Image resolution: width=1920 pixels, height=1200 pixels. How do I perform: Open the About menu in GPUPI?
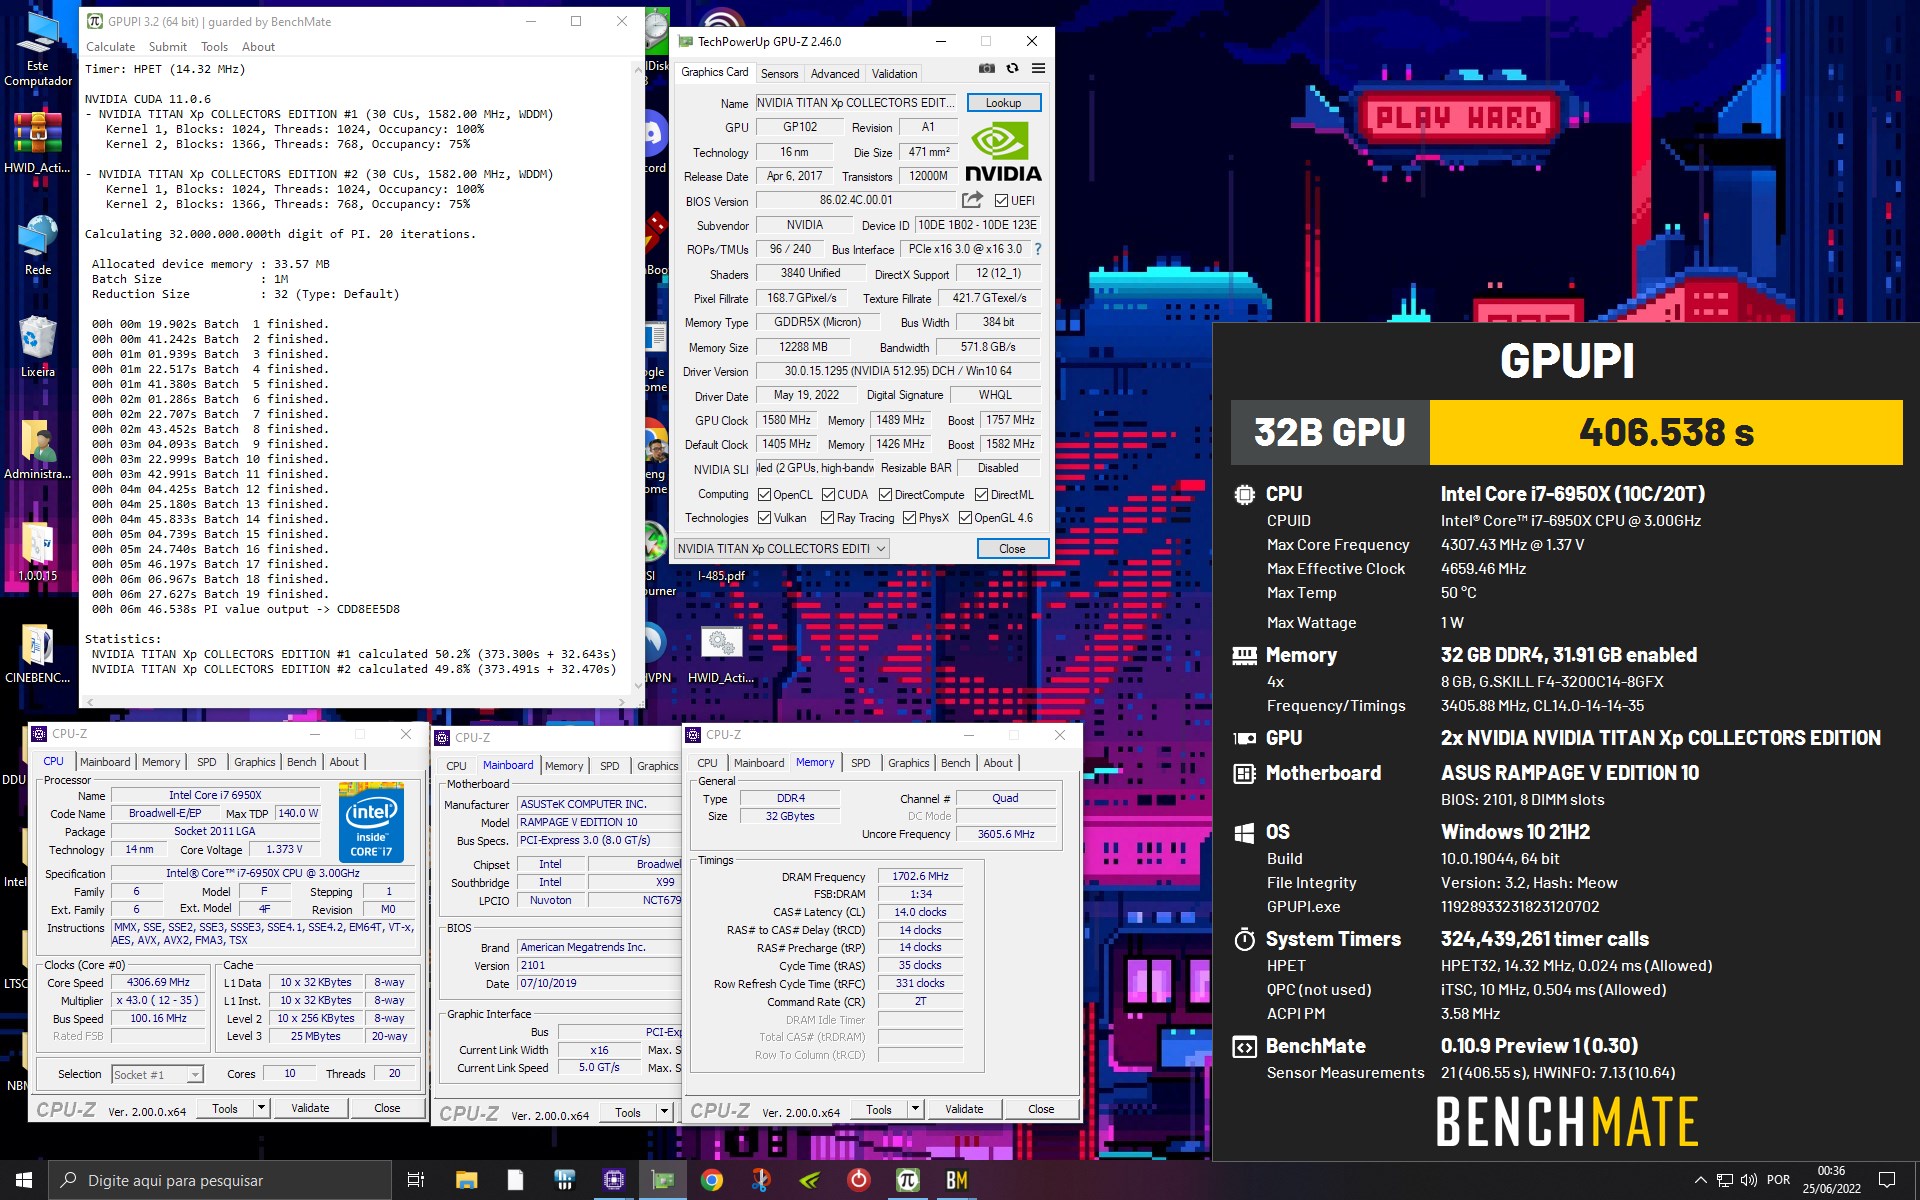pos(258,47)
